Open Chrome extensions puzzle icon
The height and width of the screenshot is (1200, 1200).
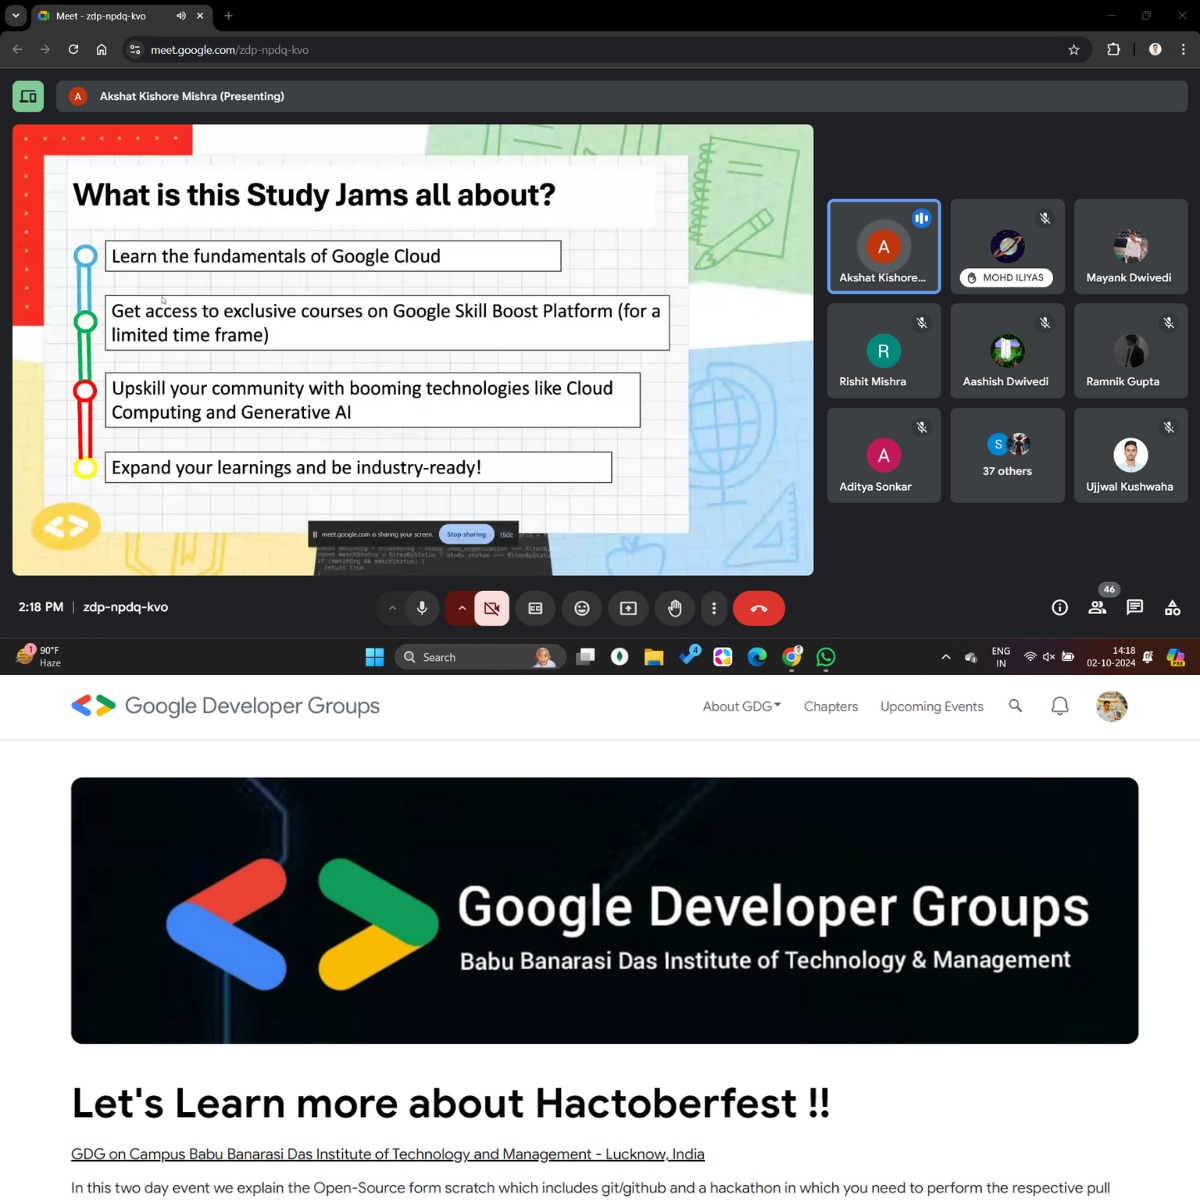(1113, 49)
